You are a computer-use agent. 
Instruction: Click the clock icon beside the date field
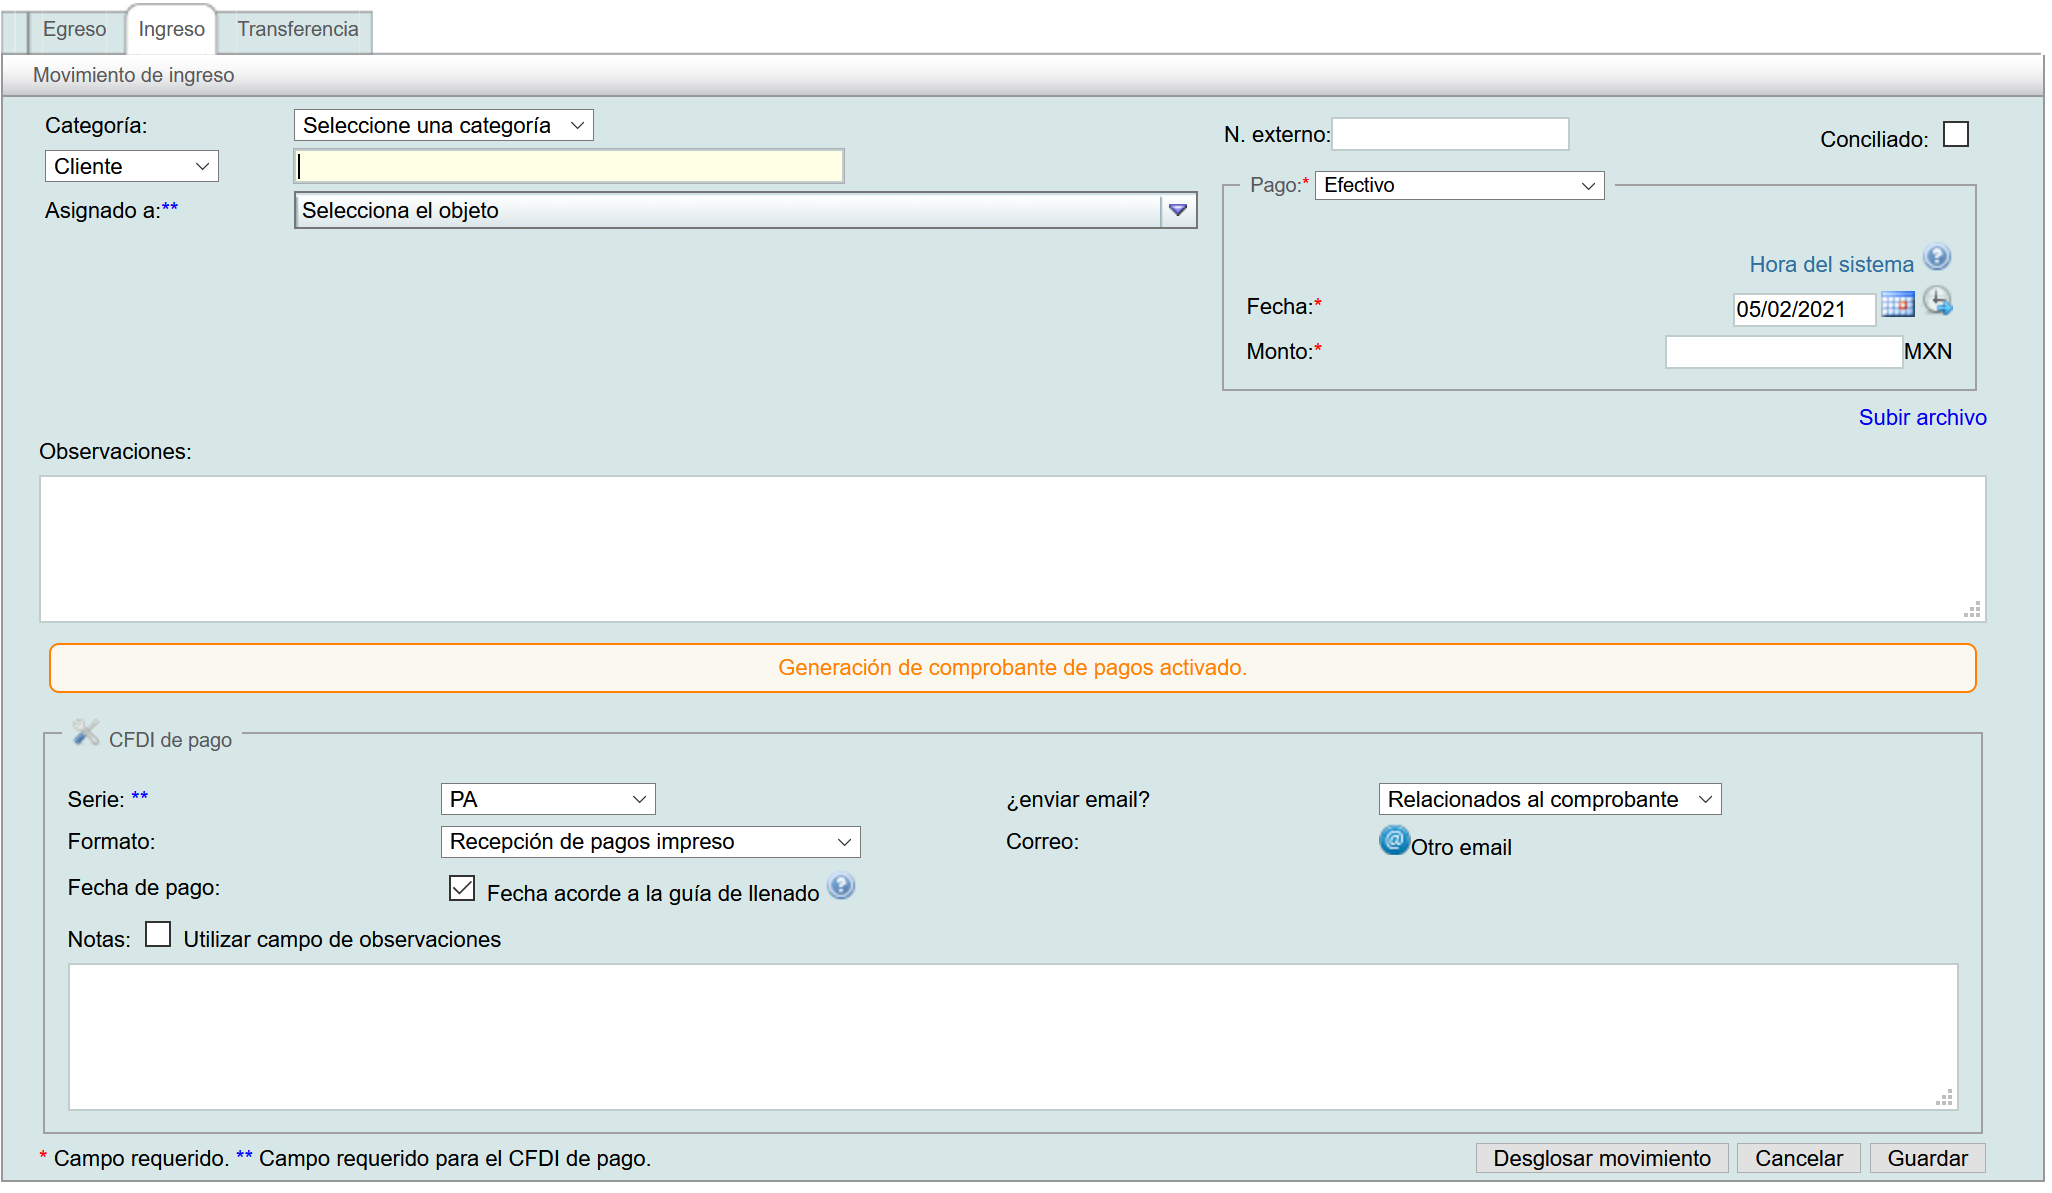coord(1937,301)
